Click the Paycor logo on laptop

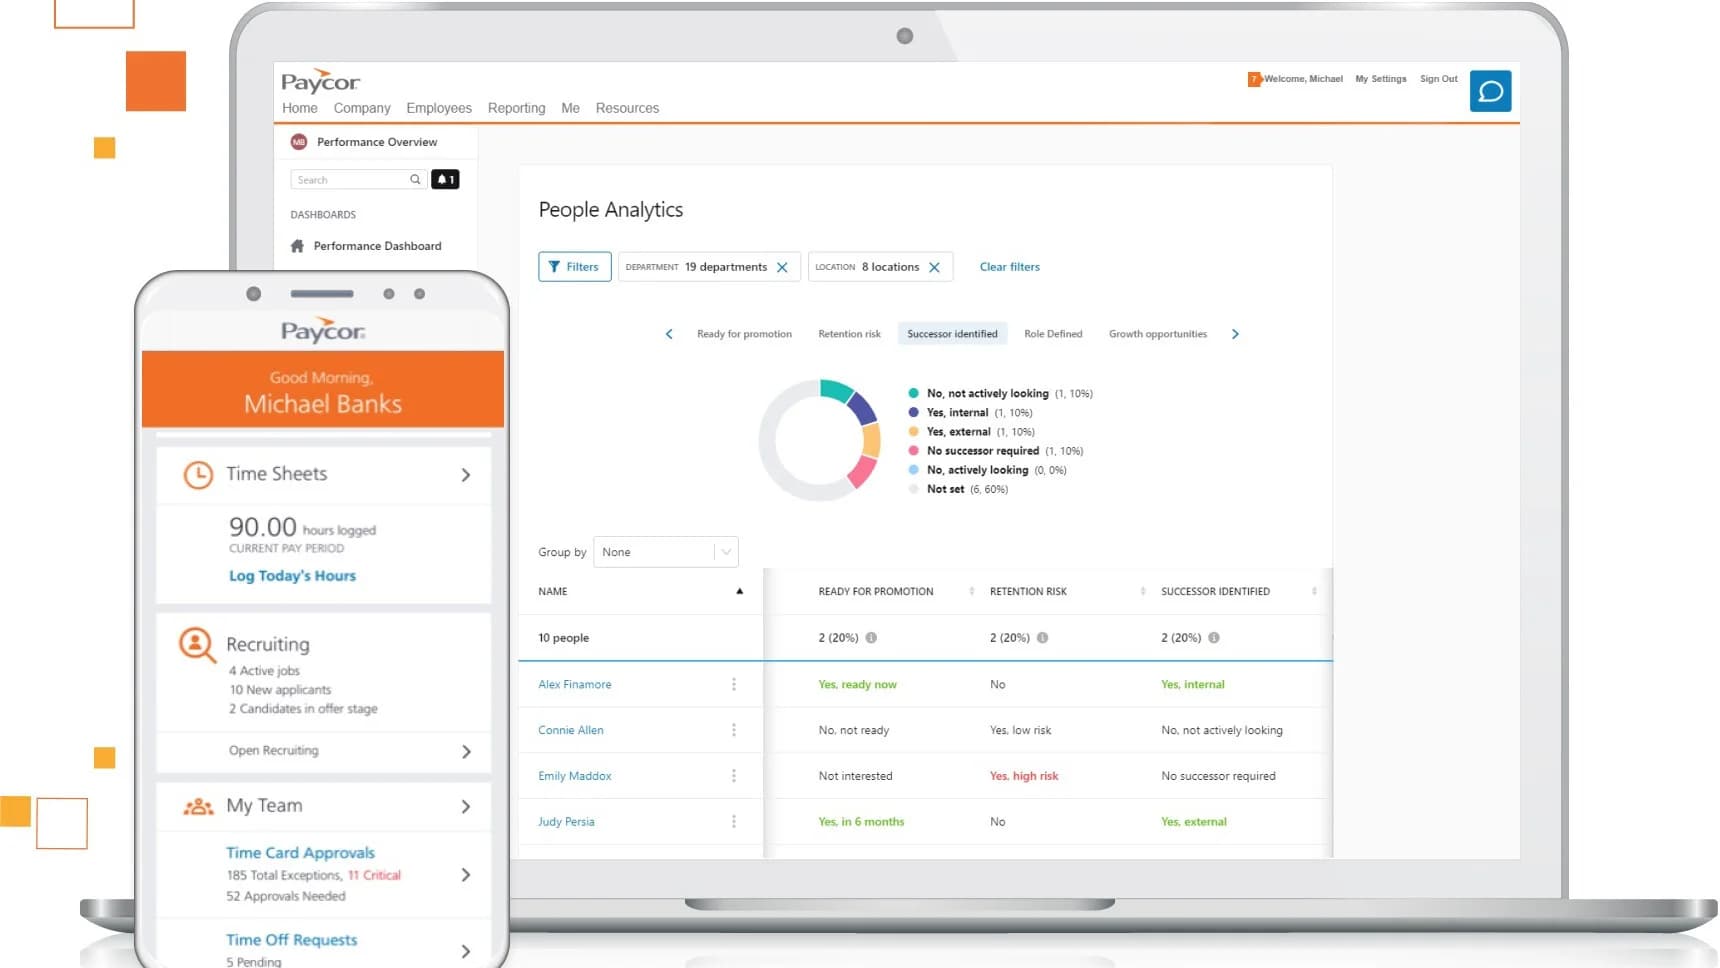[320, 81]
